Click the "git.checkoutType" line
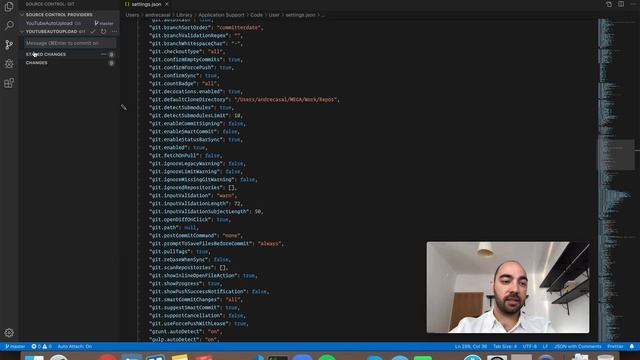The image size is (640, 360). point(187,51)
